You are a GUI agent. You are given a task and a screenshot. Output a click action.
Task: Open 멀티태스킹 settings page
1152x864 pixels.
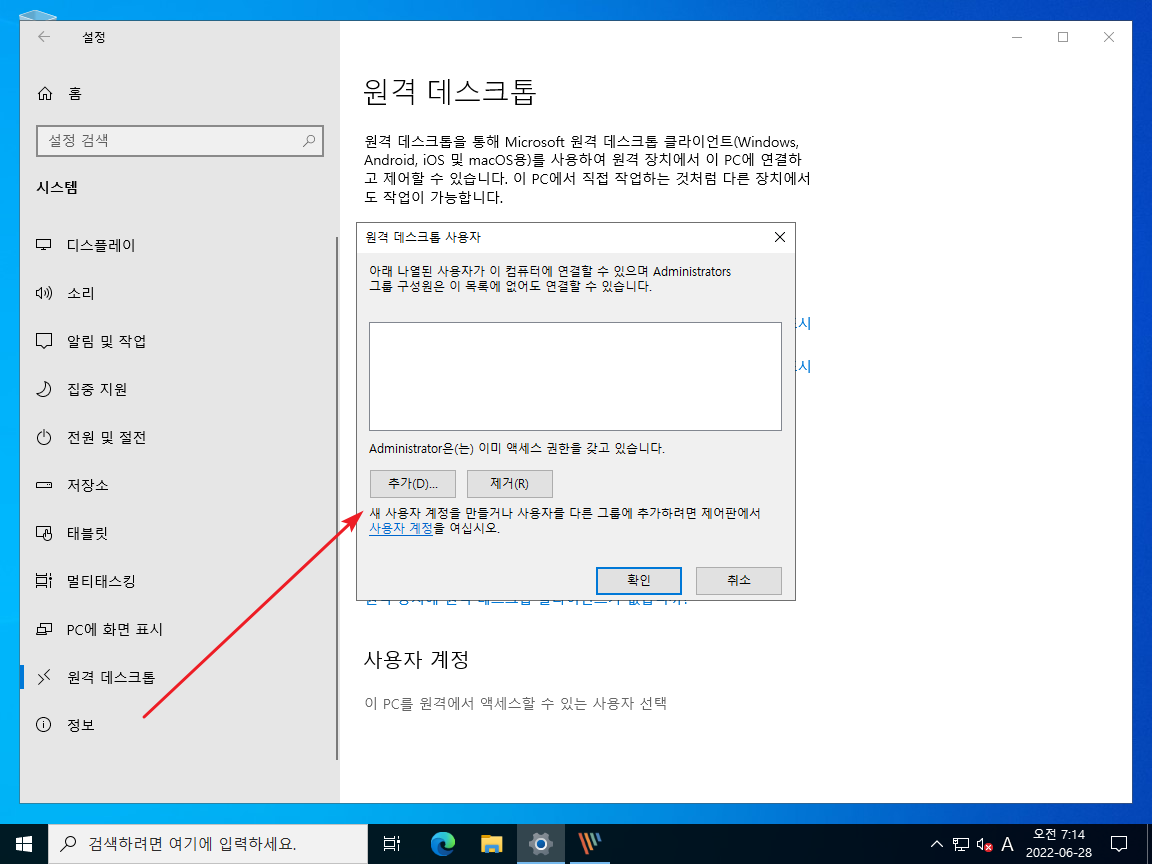(101, 581)
